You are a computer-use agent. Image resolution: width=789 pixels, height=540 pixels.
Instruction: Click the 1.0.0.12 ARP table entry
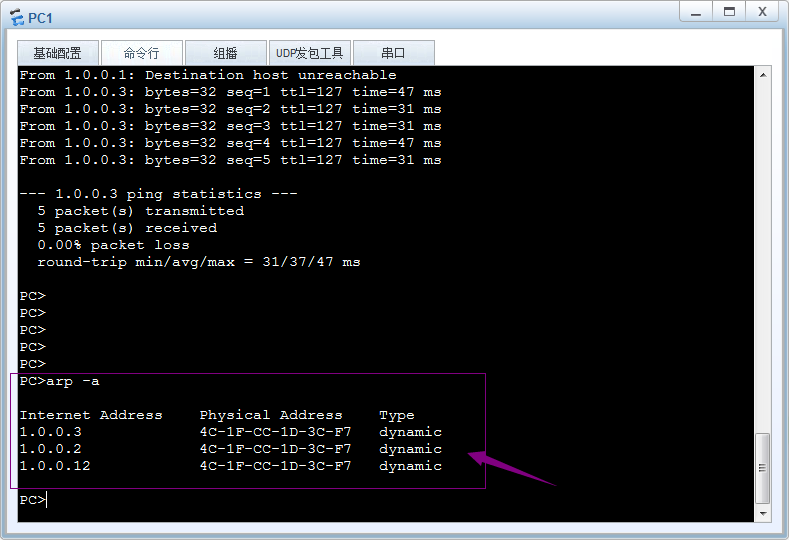55,466
